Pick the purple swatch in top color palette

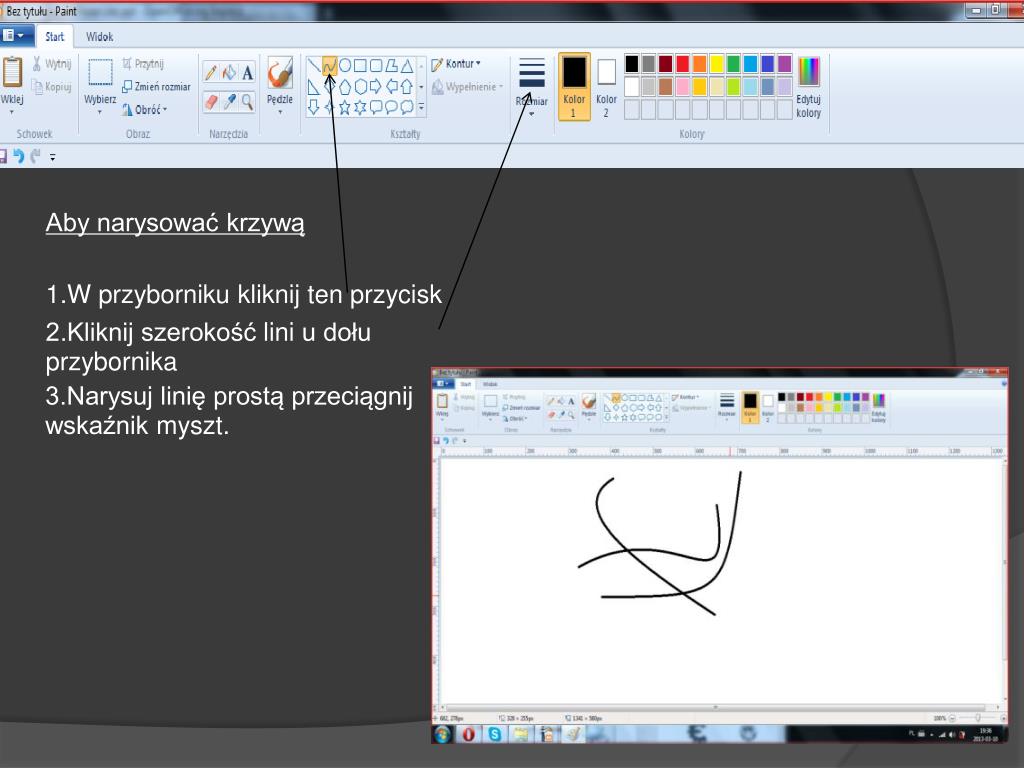tap(784, 63)
